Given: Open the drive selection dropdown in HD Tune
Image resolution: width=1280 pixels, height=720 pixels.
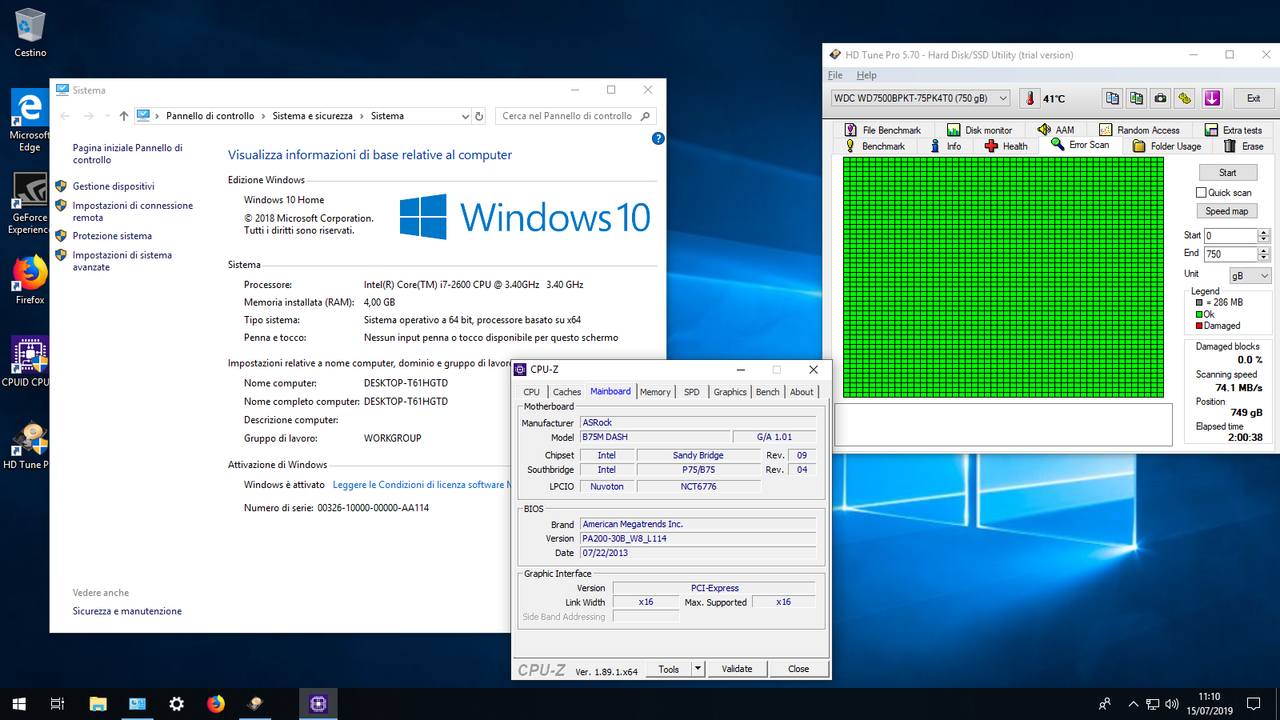Looking at the screenshot, I should click(1004, 98).
